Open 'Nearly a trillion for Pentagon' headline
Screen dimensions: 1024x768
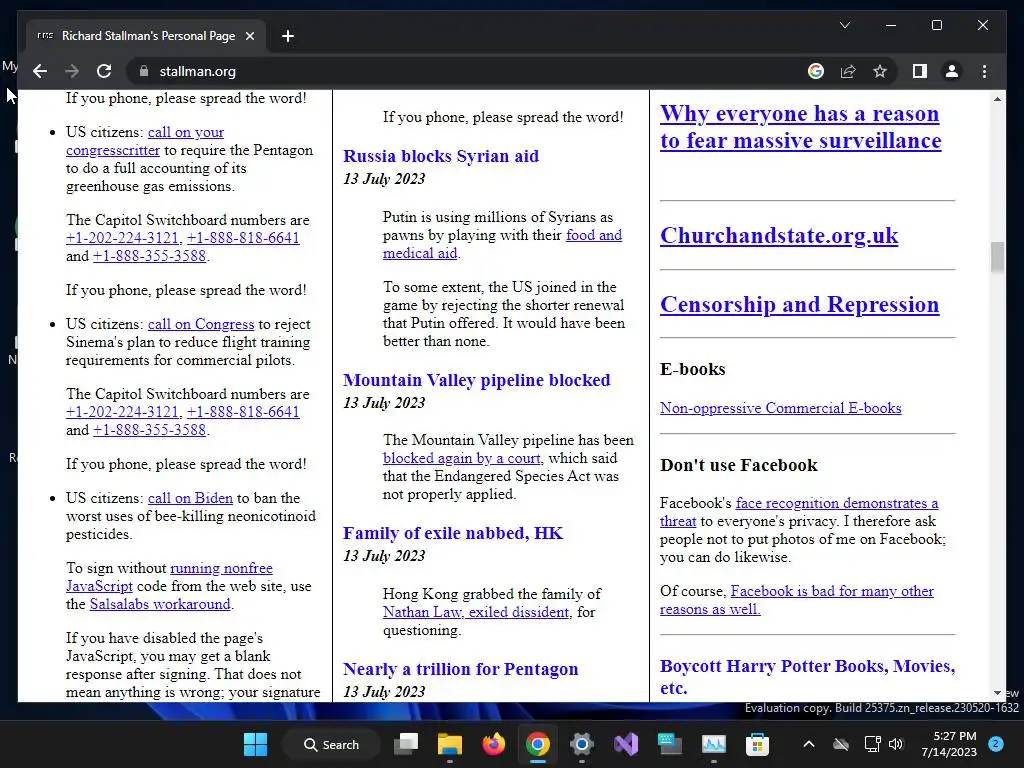460,669
